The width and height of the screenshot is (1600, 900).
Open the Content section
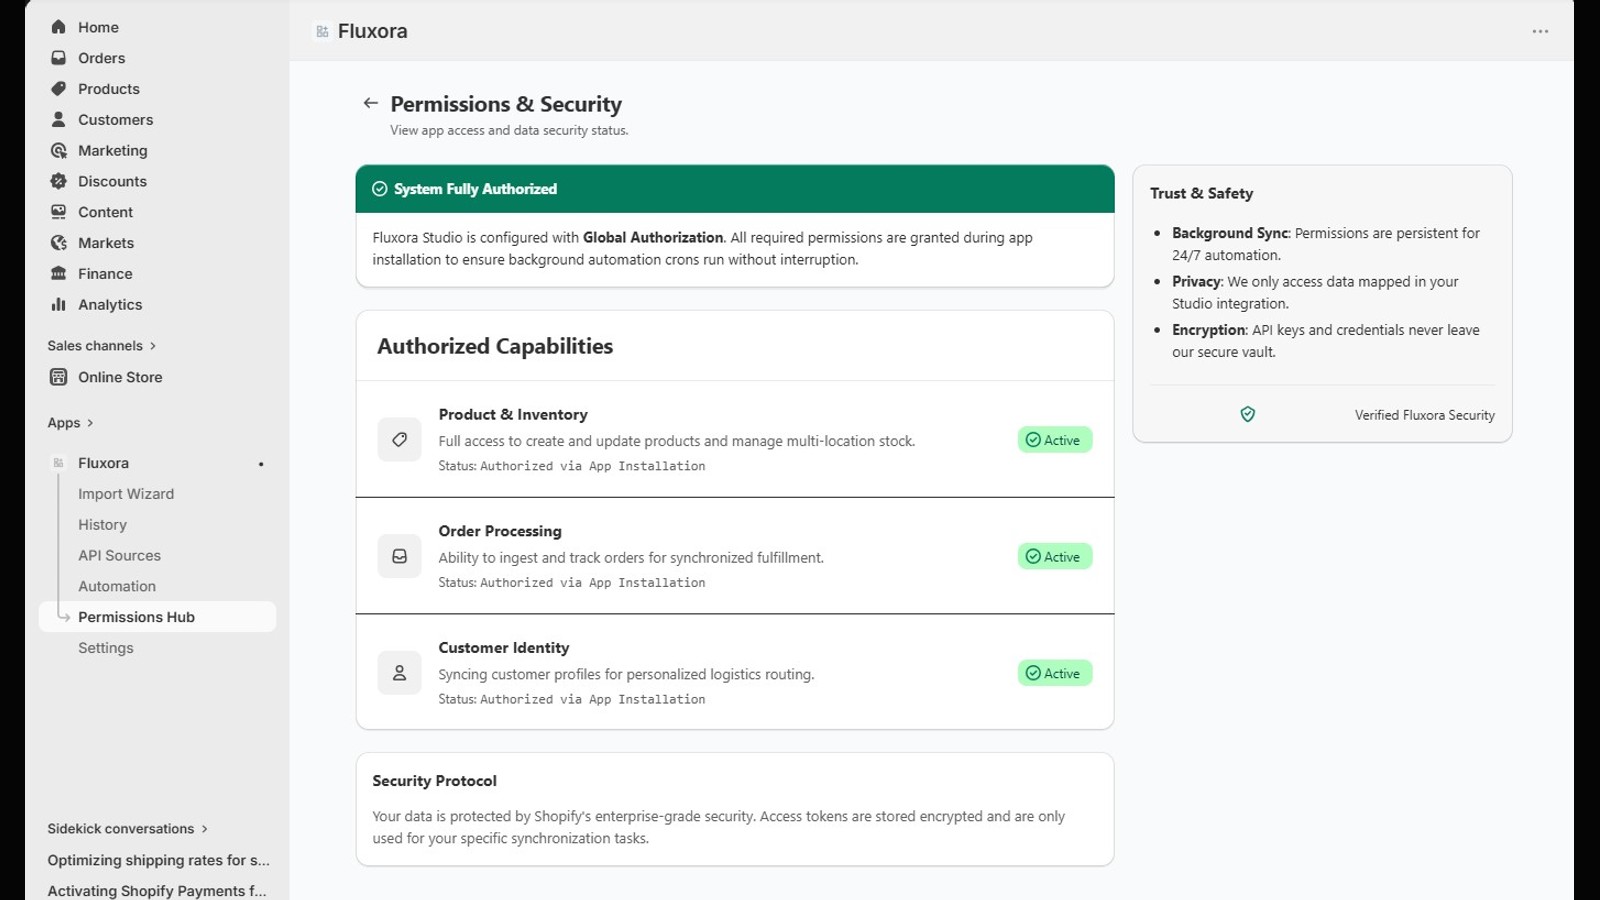pos(105,212)
